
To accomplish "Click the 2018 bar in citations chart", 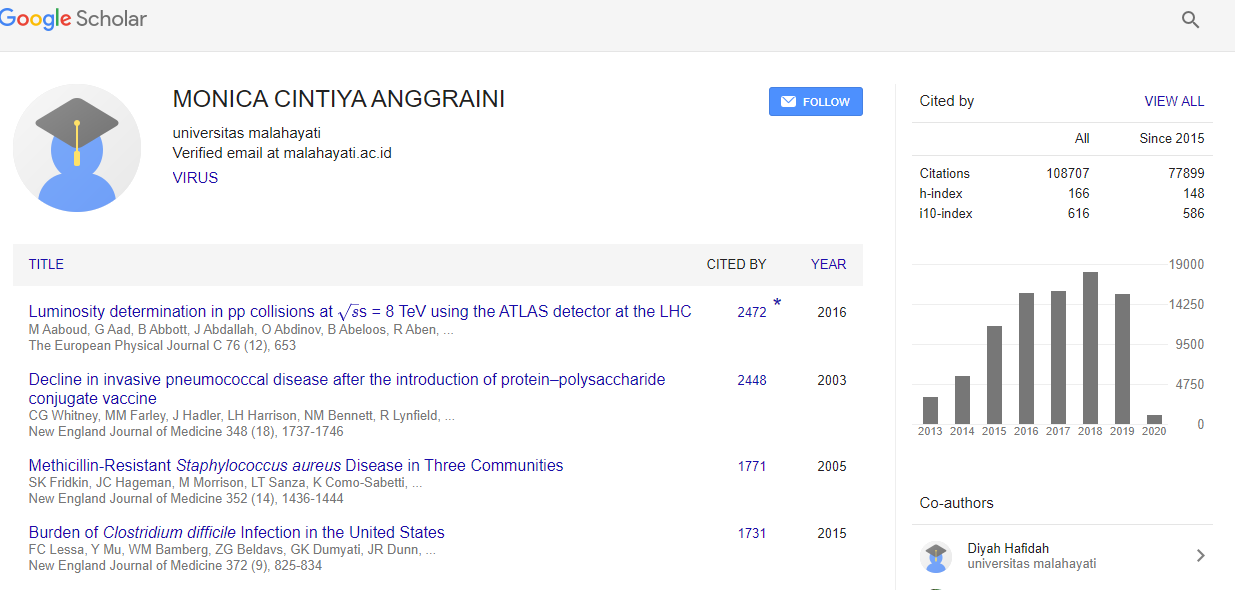I will point(1090,348).
